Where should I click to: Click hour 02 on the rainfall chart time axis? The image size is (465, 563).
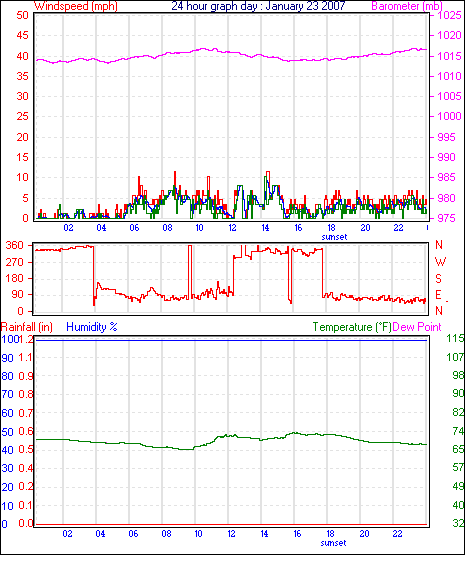tap(68, 534)
